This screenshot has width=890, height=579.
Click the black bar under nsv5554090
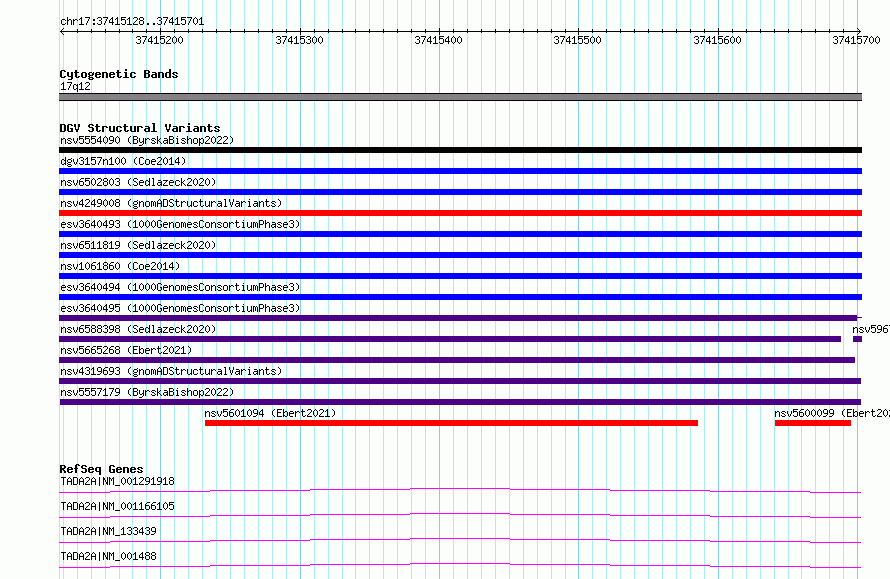tap(460, 150)
